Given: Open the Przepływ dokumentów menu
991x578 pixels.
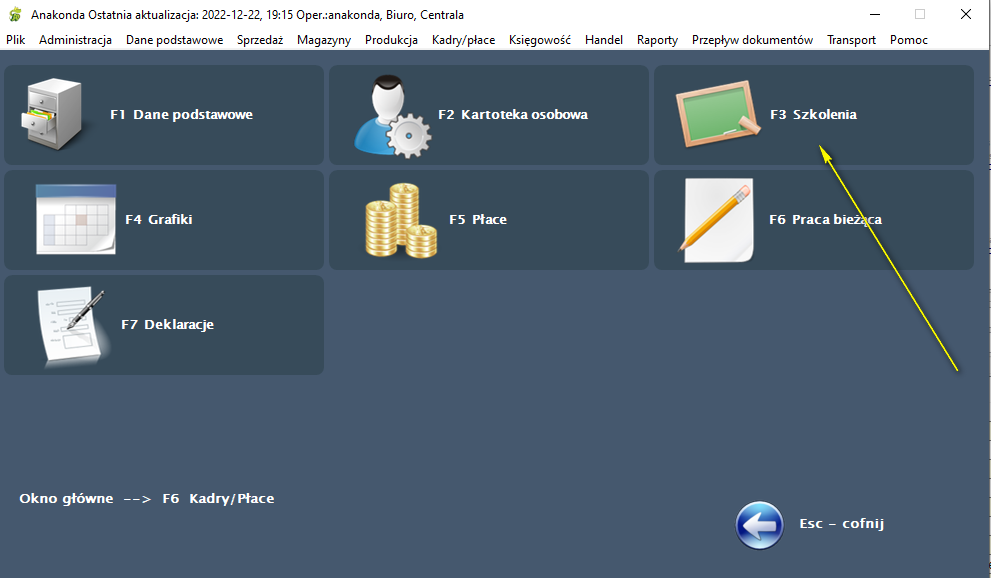Looking at the screenshot, I should tap(752, 40).
